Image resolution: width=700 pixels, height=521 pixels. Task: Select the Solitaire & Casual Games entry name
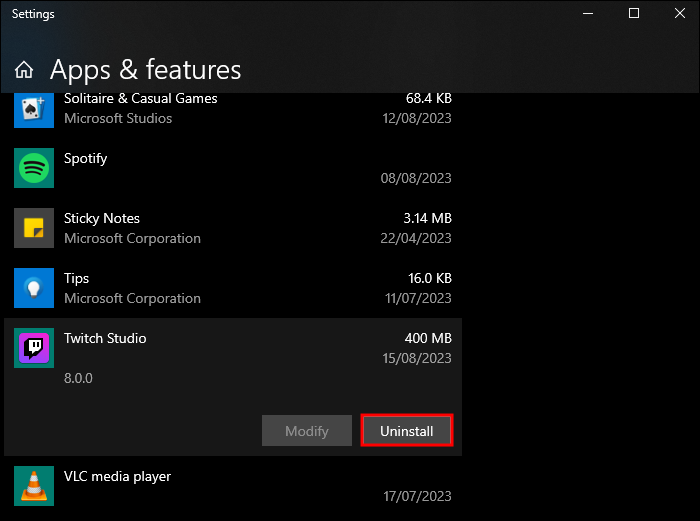click(x=140, y=98)
